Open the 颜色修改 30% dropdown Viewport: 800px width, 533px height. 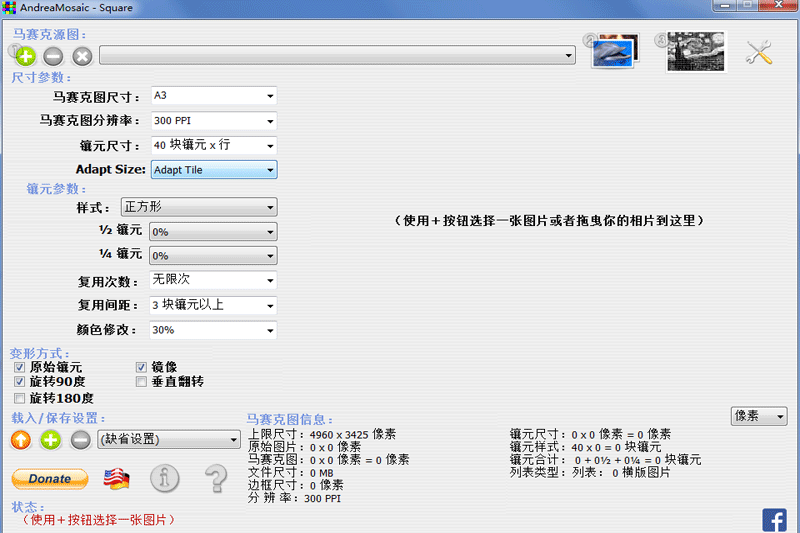[x=213, y=330]
